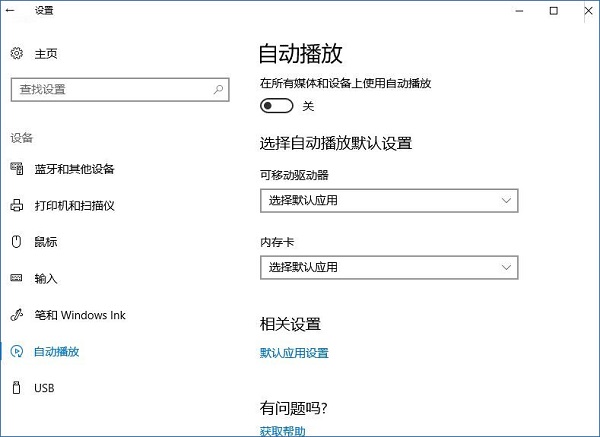Open the 内存卡 default app dropdown
Viewport: 600px width, 437px height.
click(x=388, y=267)
